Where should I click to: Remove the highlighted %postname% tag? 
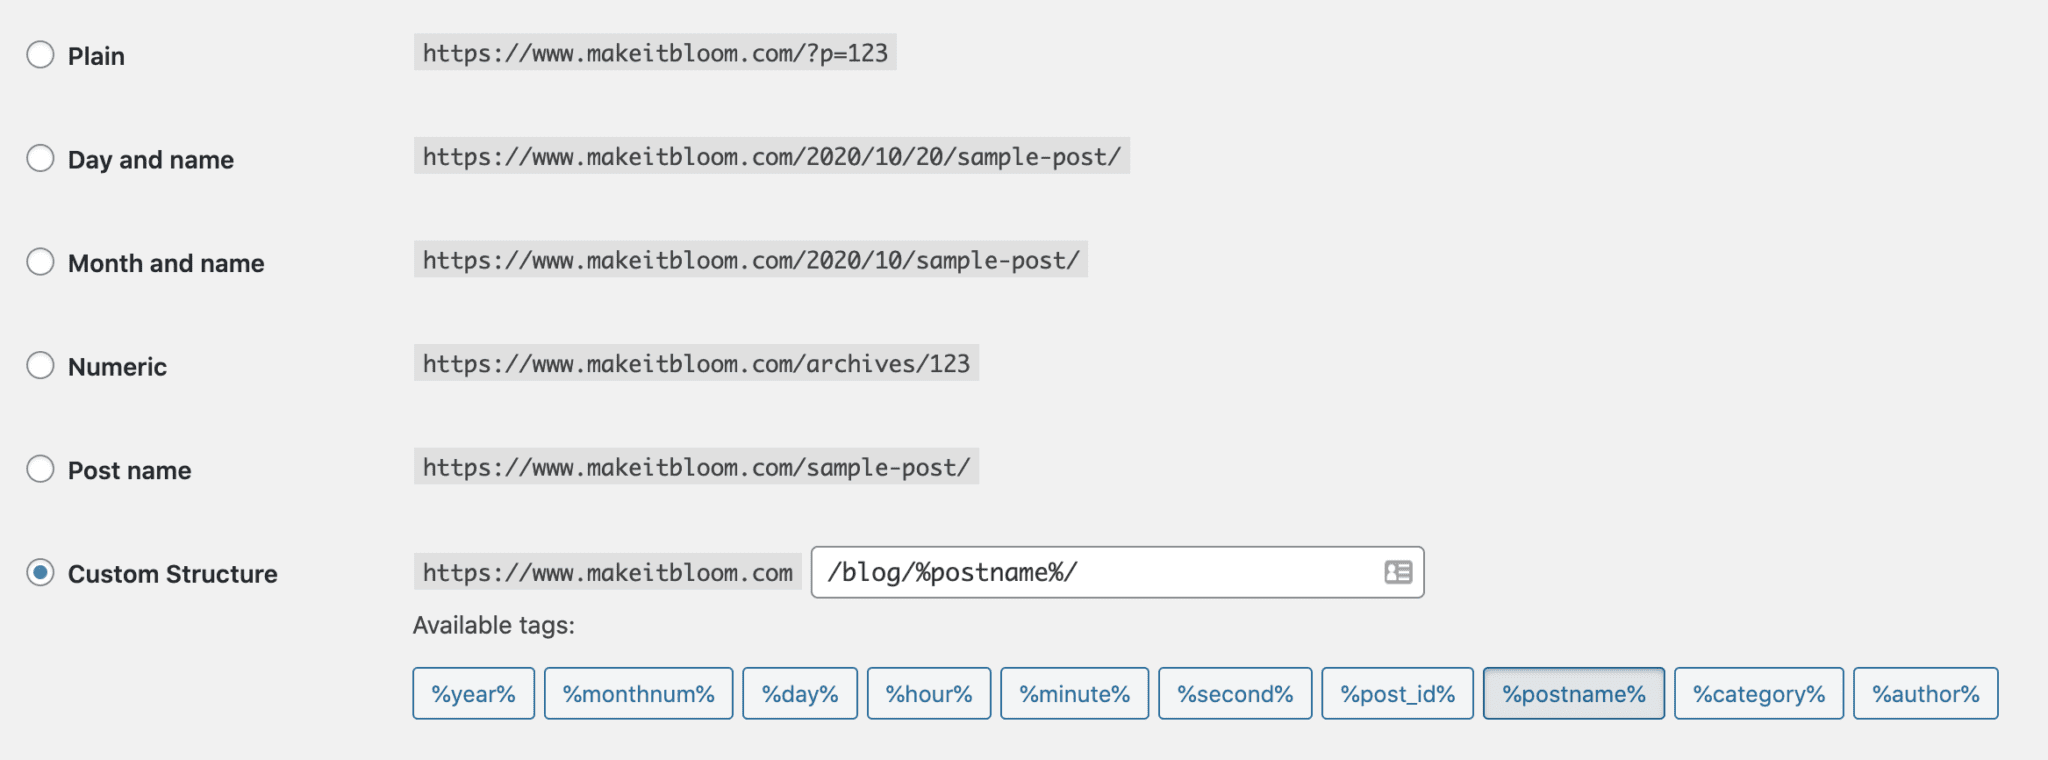(x=1574, y=693)
